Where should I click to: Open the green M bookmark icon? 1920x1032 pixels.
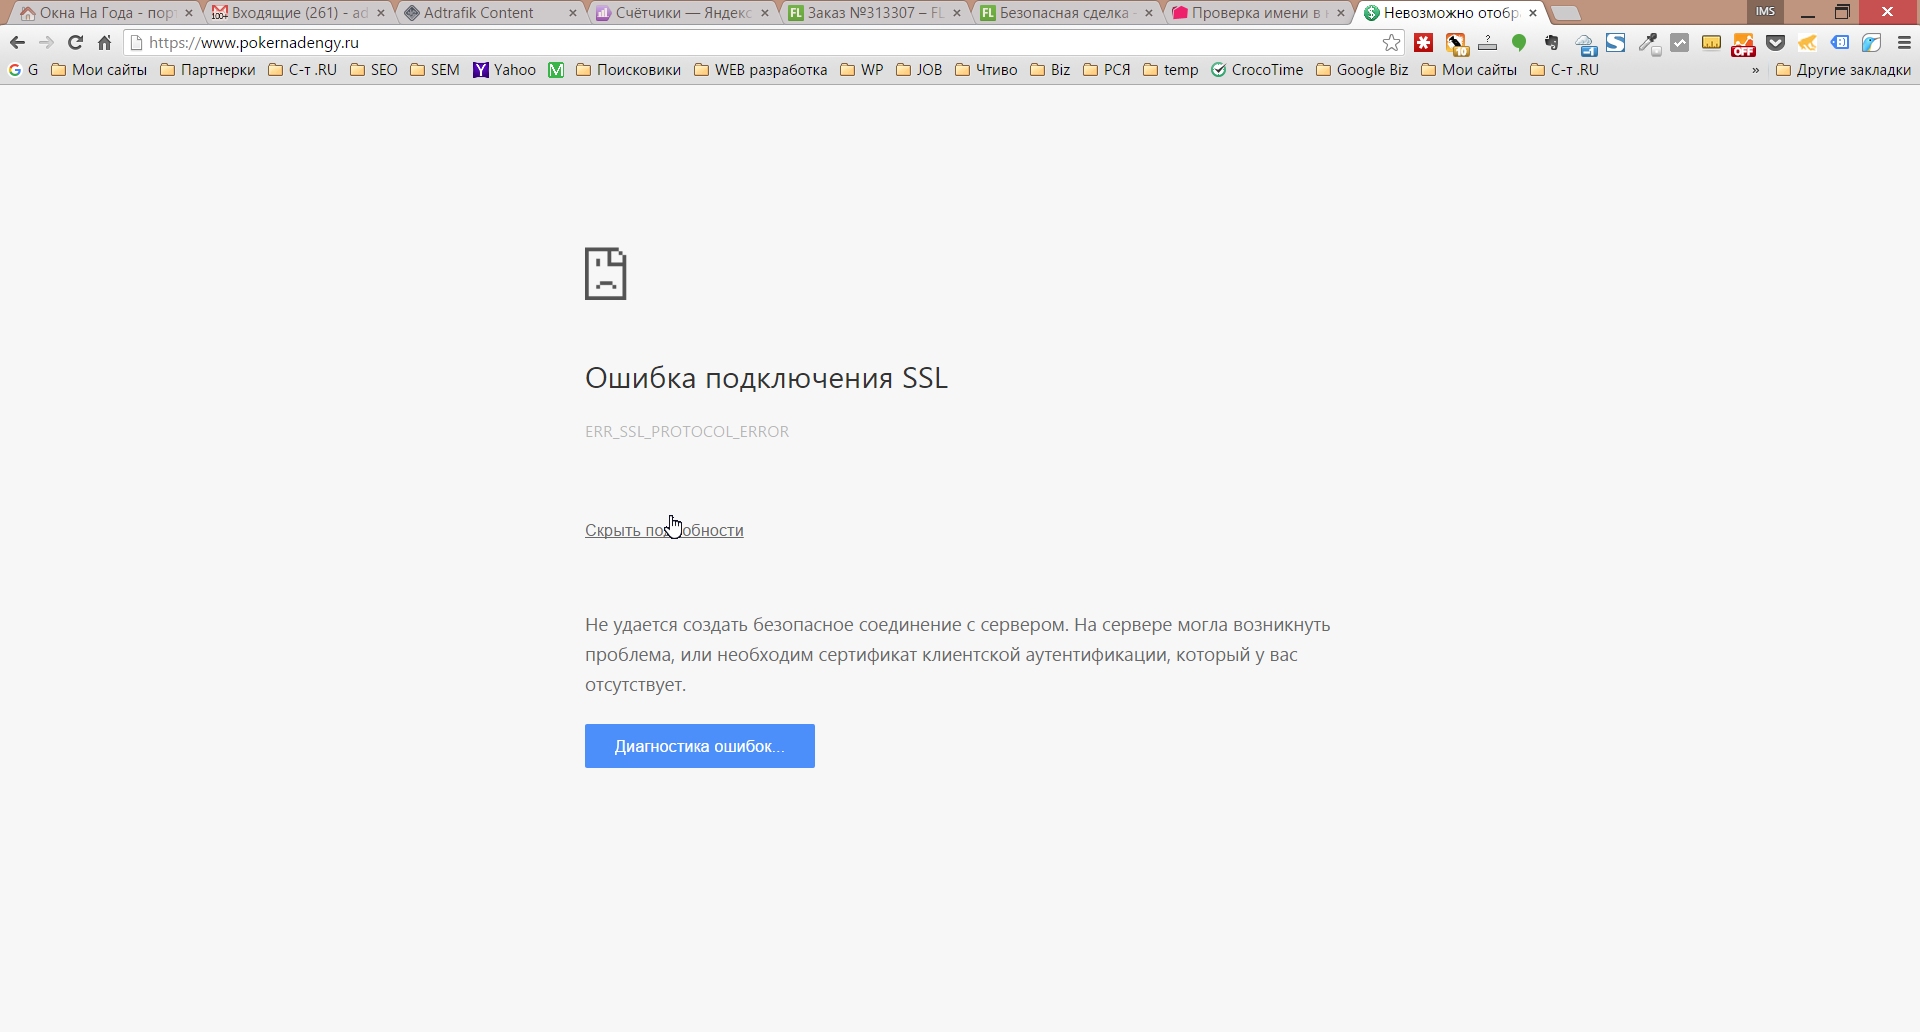click(556, 70)
